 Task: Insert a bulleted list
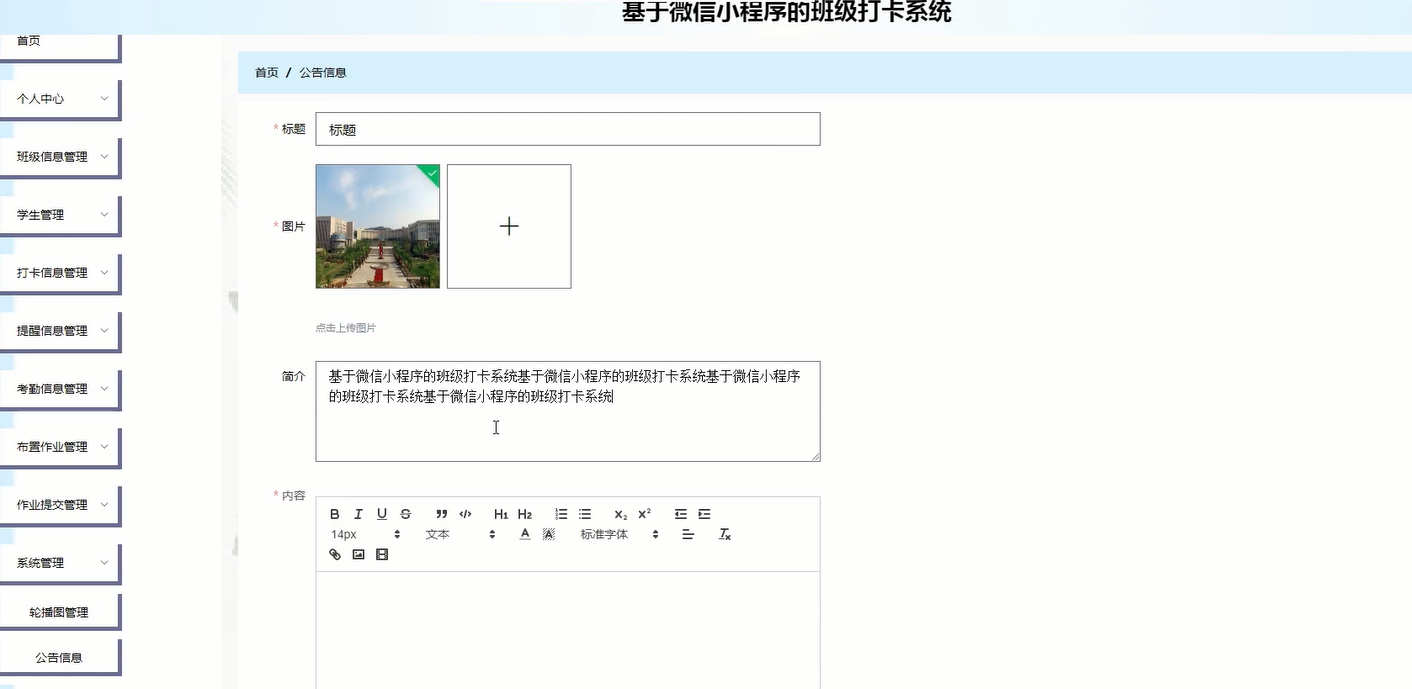585,514
